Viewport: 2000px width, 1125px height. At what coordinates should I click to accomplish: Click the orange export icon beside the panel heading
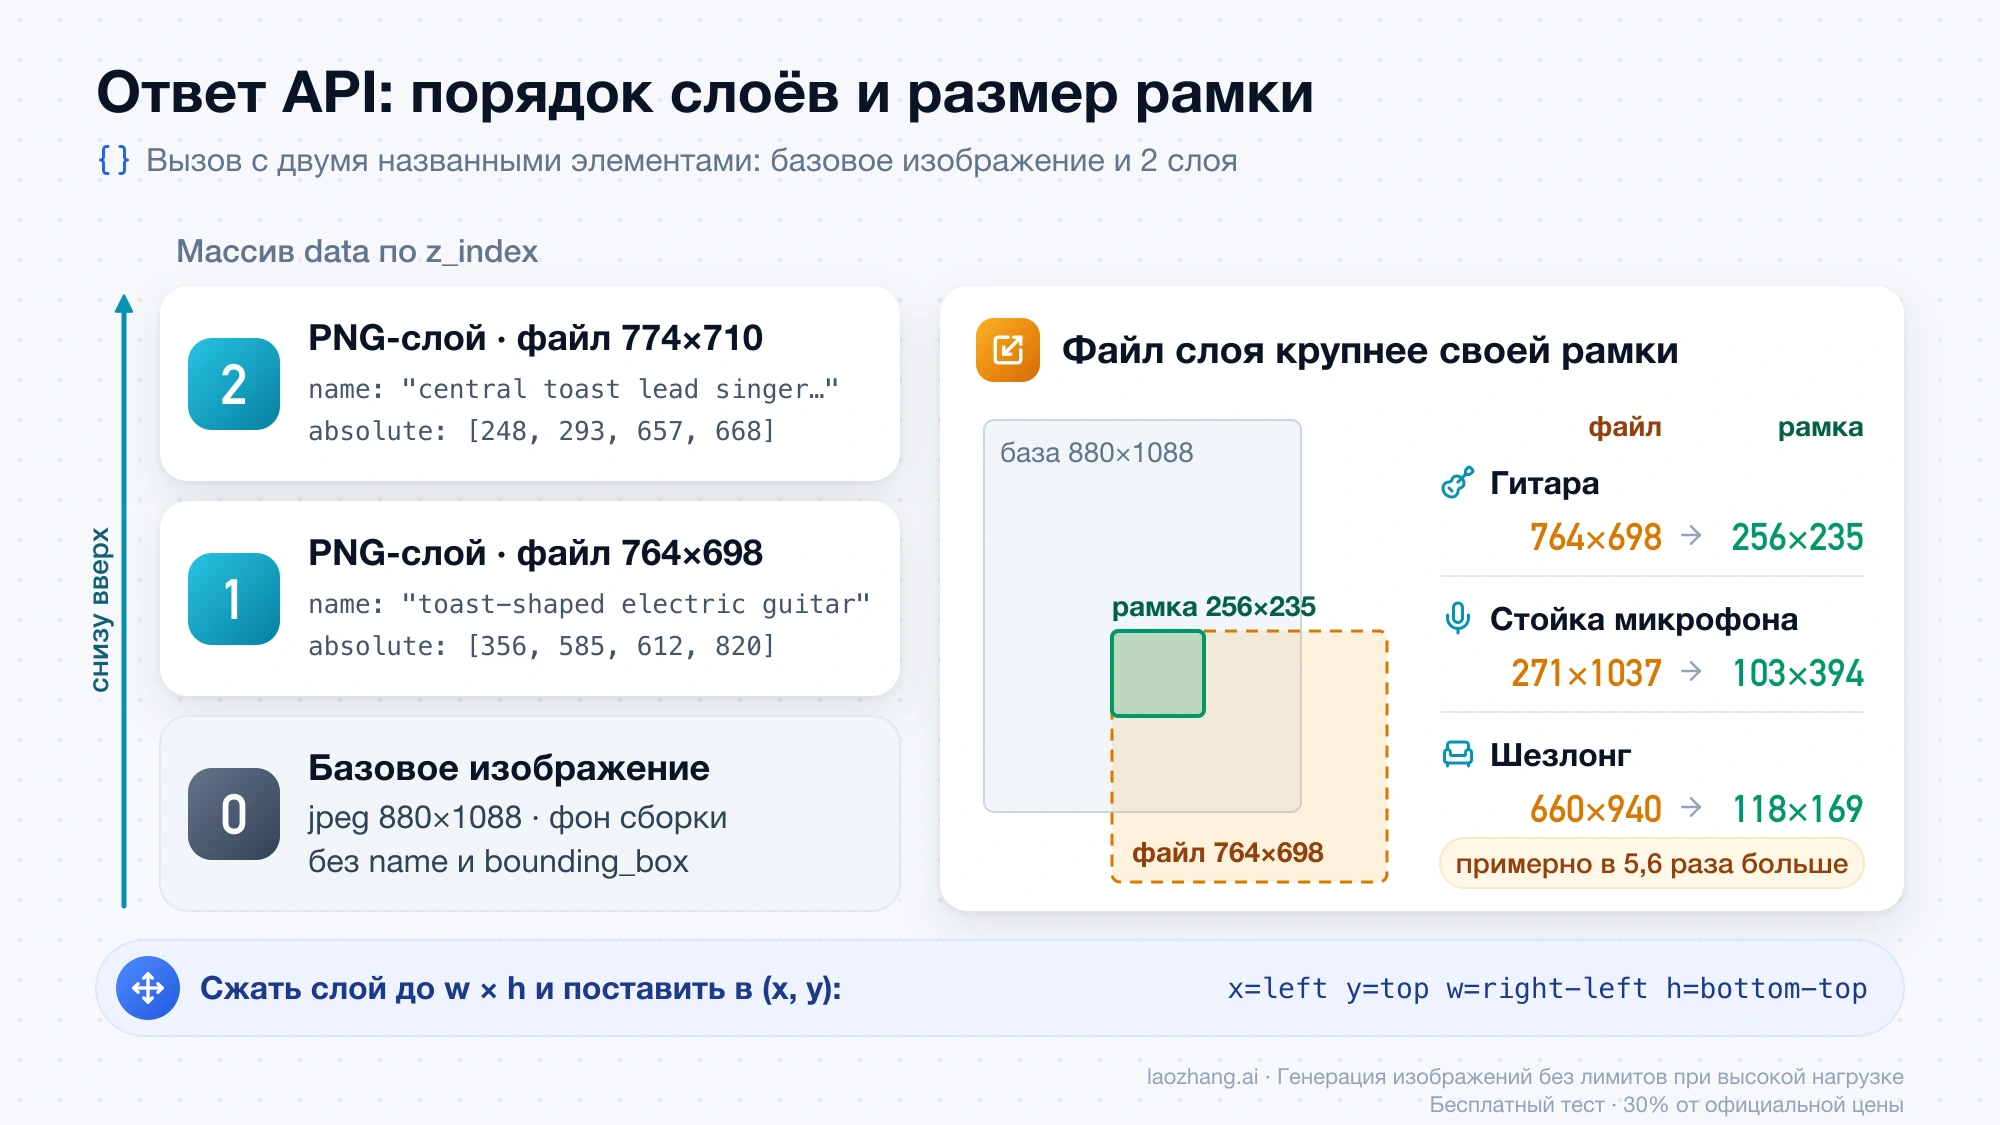click(1008, 350)
